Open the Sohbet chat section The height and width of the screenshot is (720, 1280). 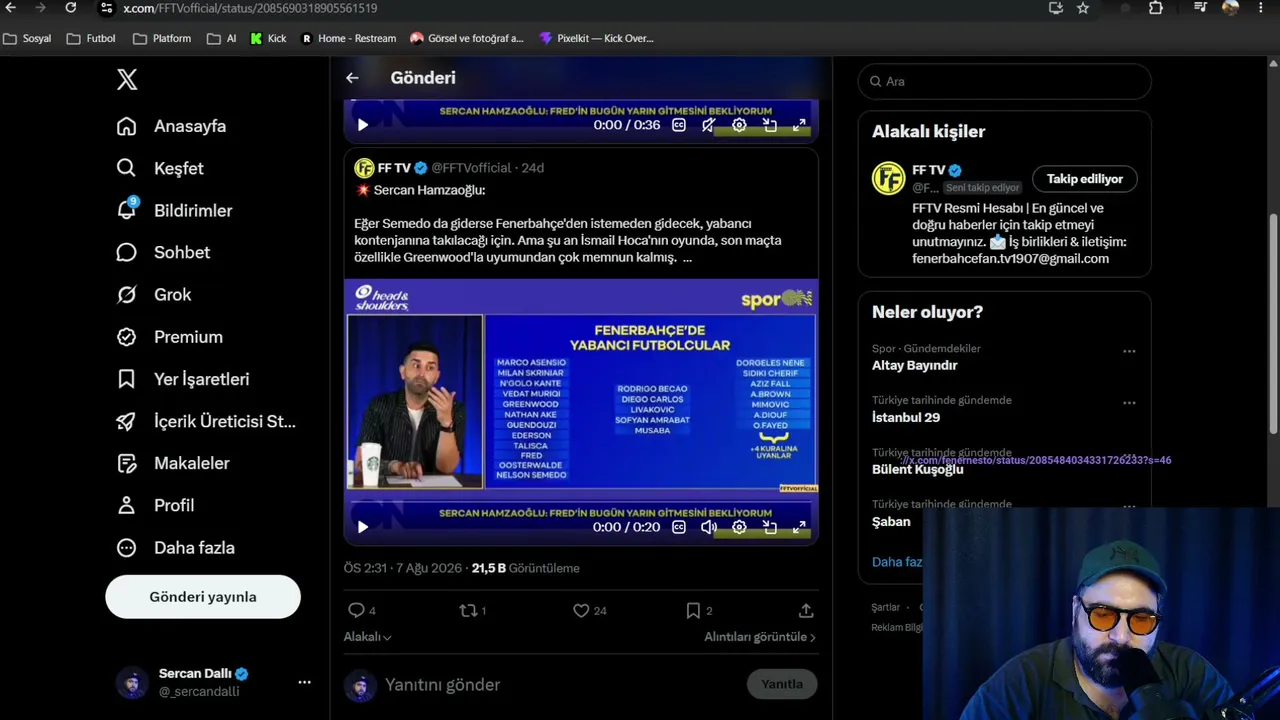coord(163,252)
